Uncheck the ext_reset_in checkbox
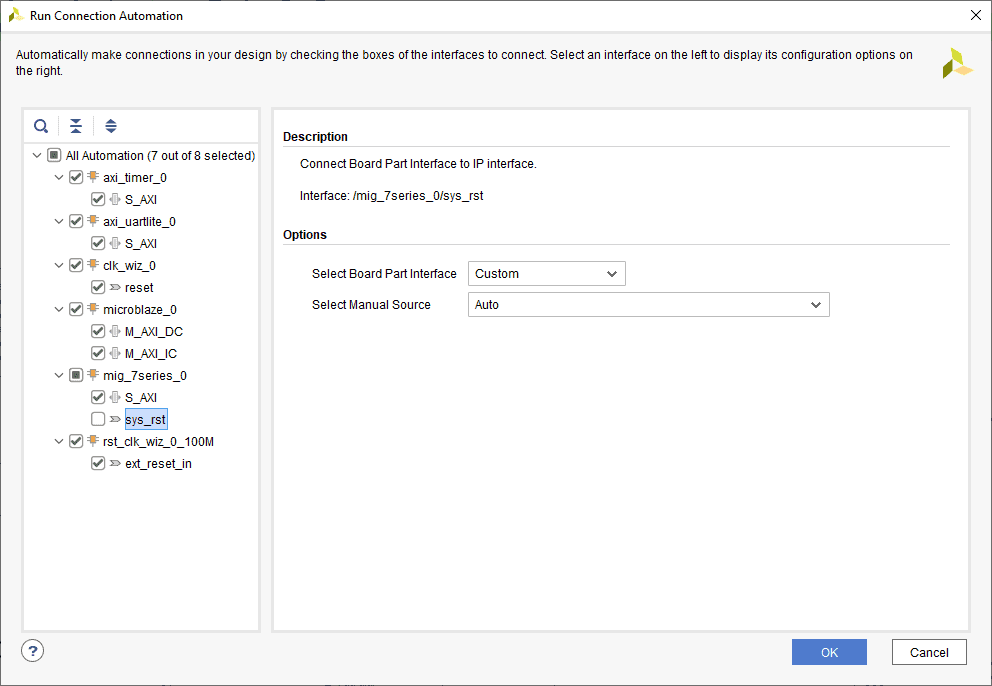 point(98,464)
